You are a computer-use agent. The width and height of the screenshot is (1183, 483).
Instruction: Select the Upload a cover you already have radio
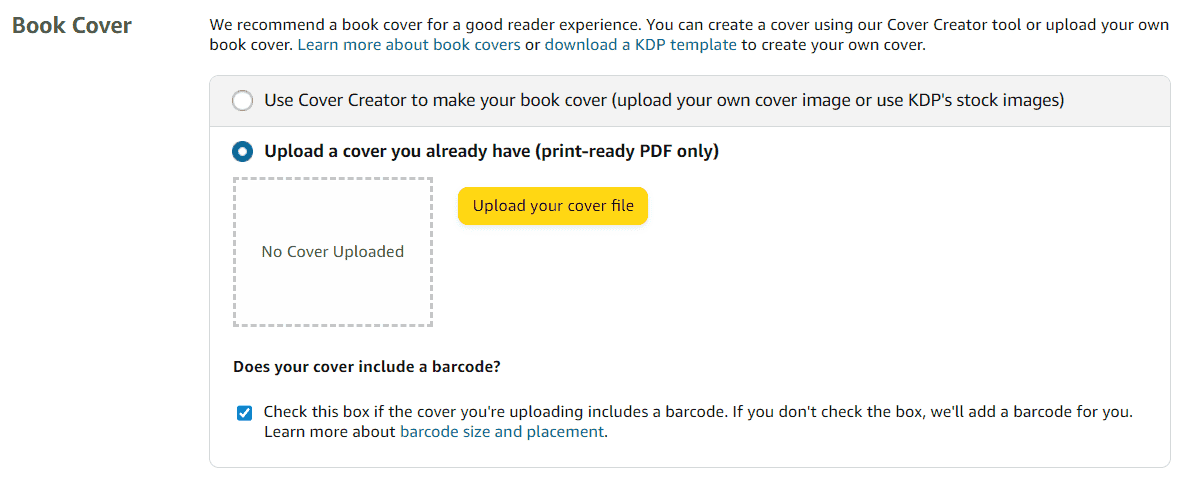tap(243, 152)
